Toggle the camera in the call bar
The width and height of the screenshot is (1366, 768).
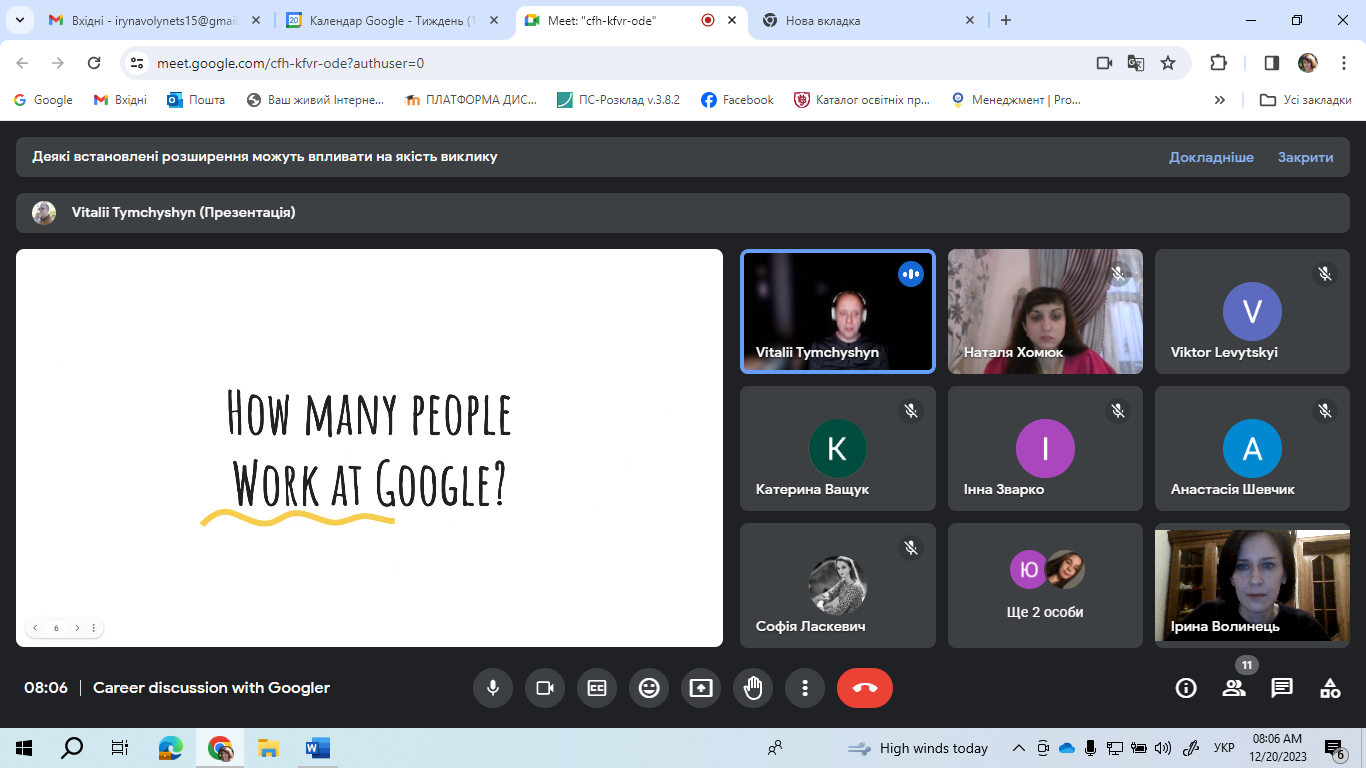[545, 688]
